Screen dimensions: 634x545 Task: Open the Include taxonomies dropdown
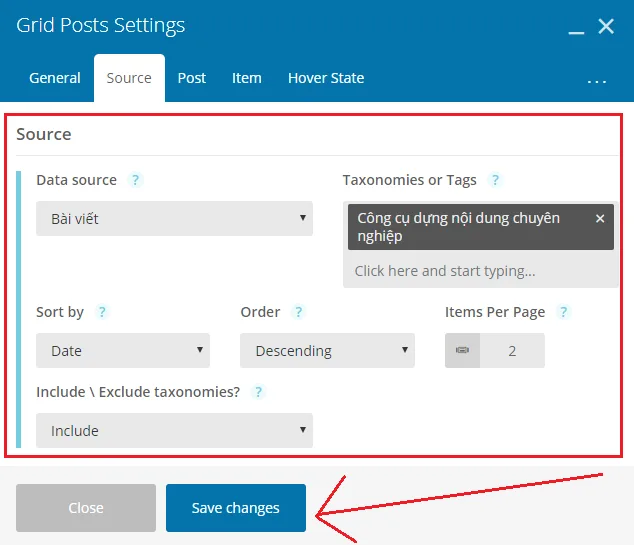(x=174, y=431)
